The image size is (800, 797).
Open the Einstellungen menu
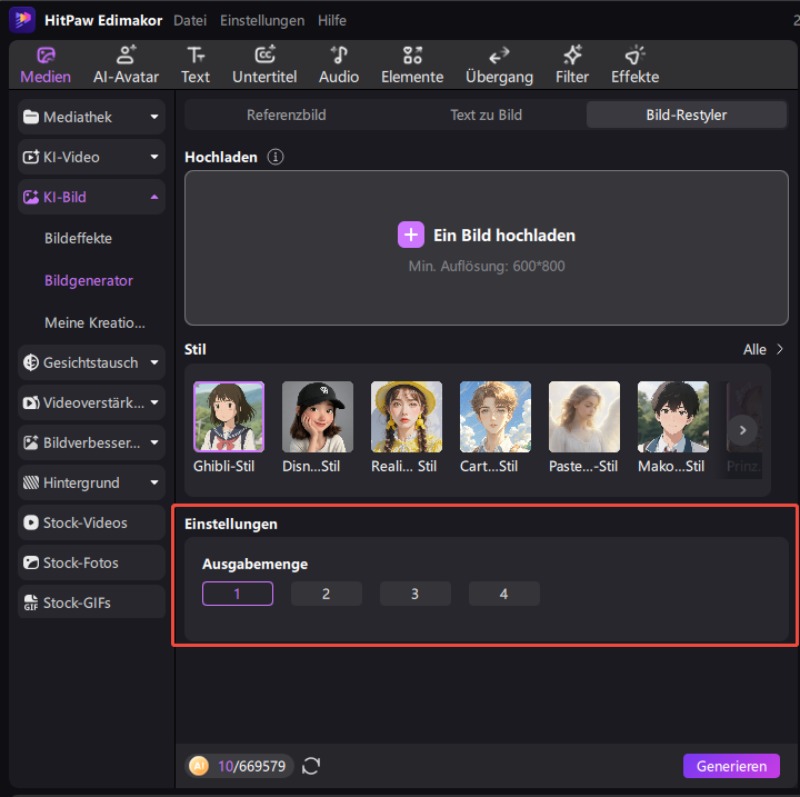point(262,20)
